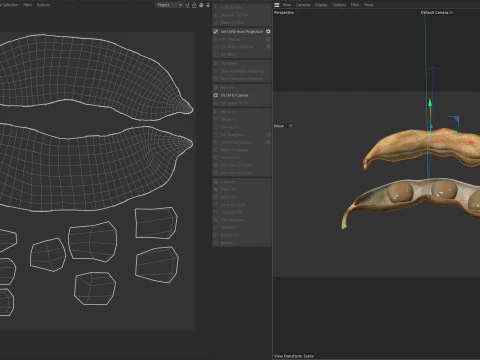Grab the red X-axis arrow handle
480x360 pixels.
(x=472, y=143)
